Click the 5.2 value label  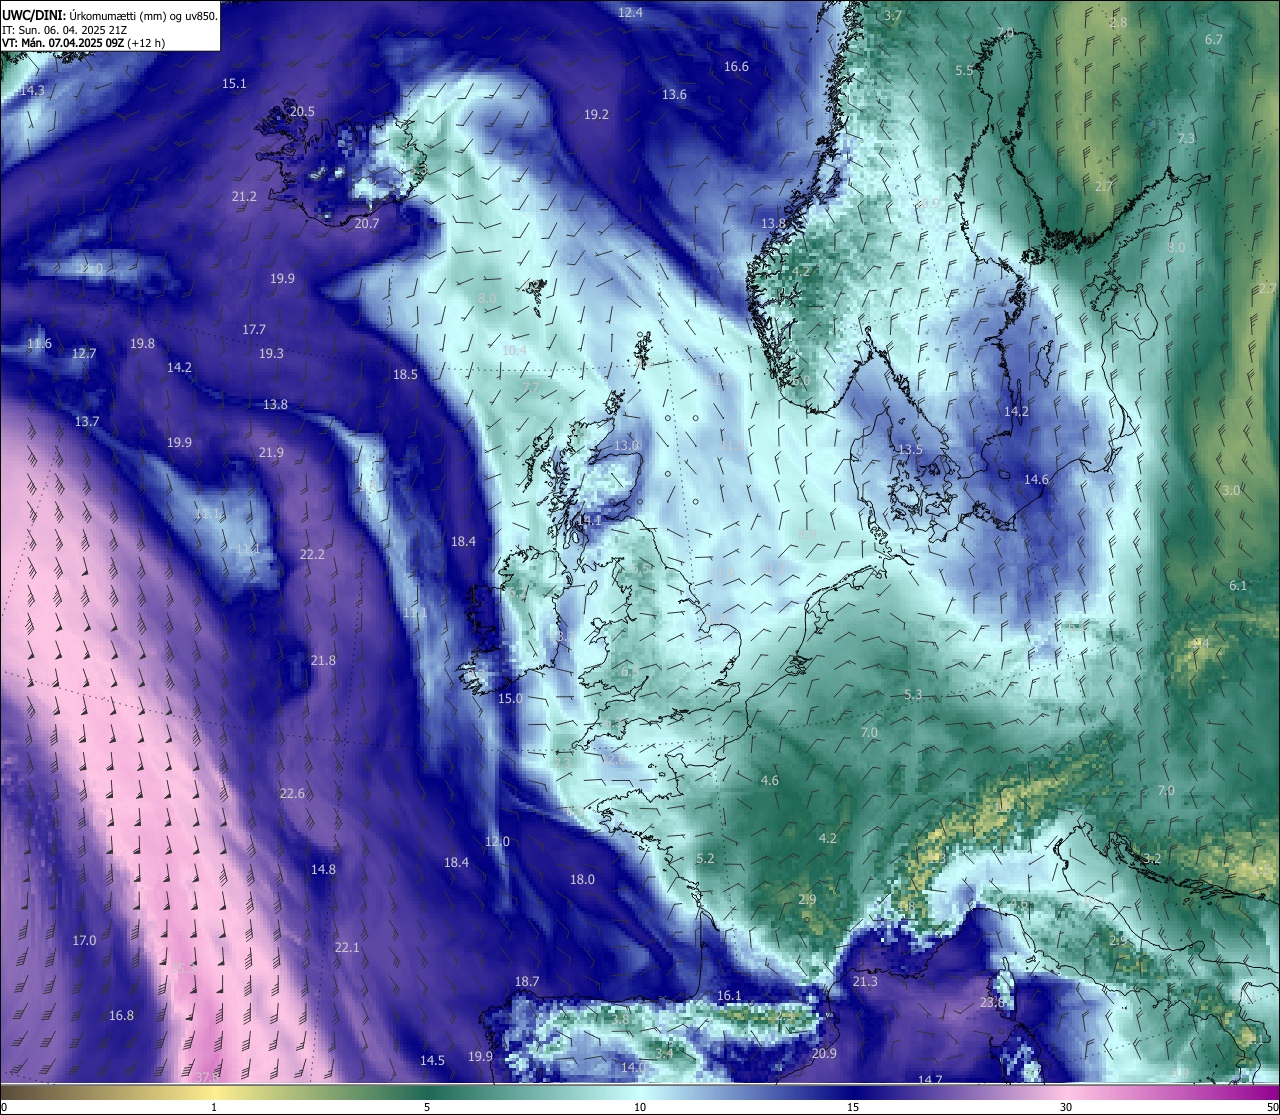click(x=705, y=859)
